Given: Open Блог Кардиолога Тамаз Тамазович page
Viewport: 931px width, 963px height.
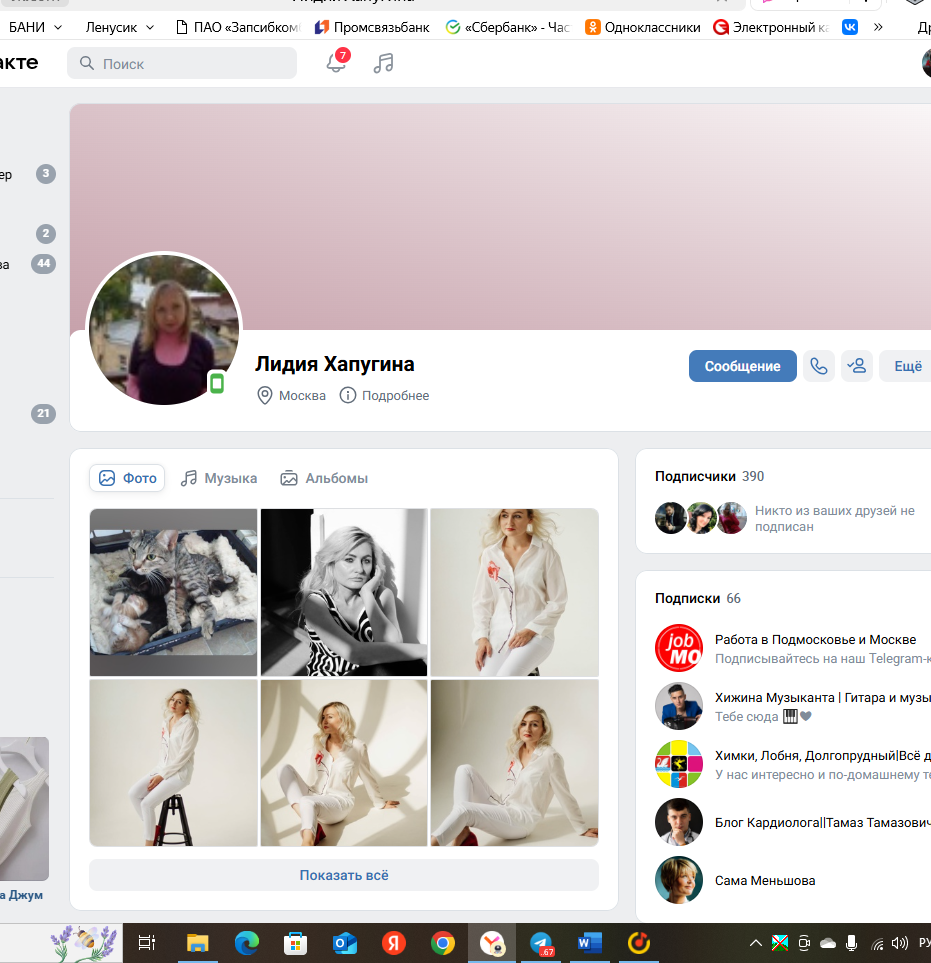Looking at the screenshot, I should click(x=822, y=823).
